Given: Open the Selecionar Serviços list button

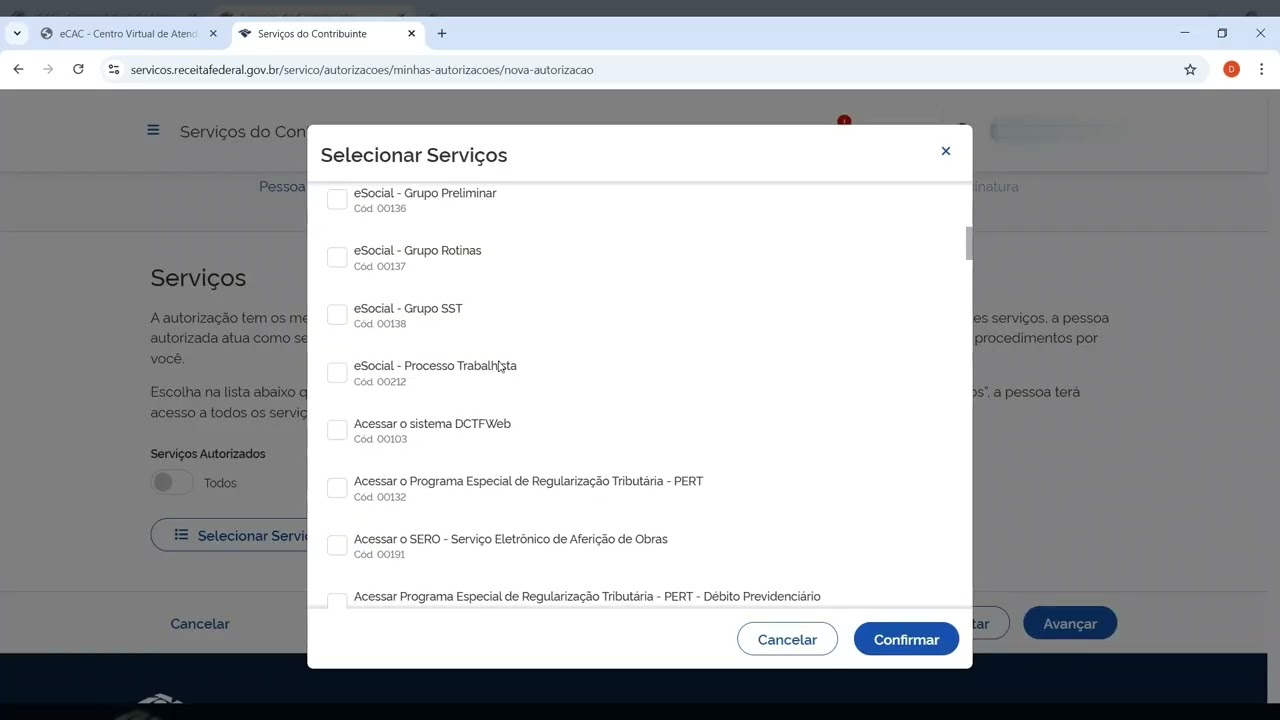Looking at the screenshot, I should point(230,535).
